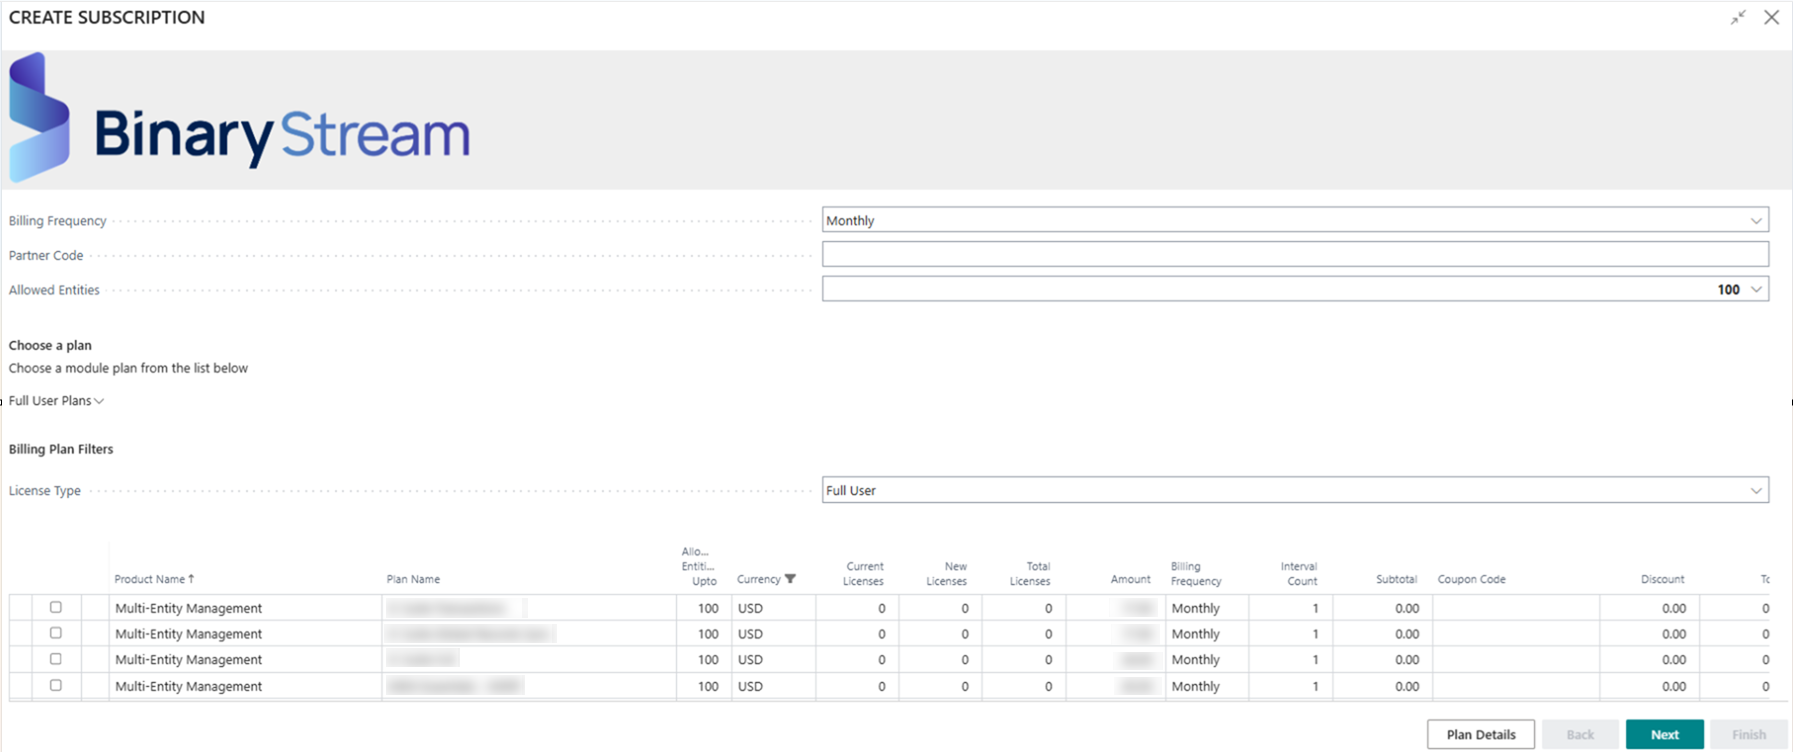Image resolution: width=1793 pixels, height=752 pixels.
Task: Click the Currency column filter icon
Action: [790, 579]
